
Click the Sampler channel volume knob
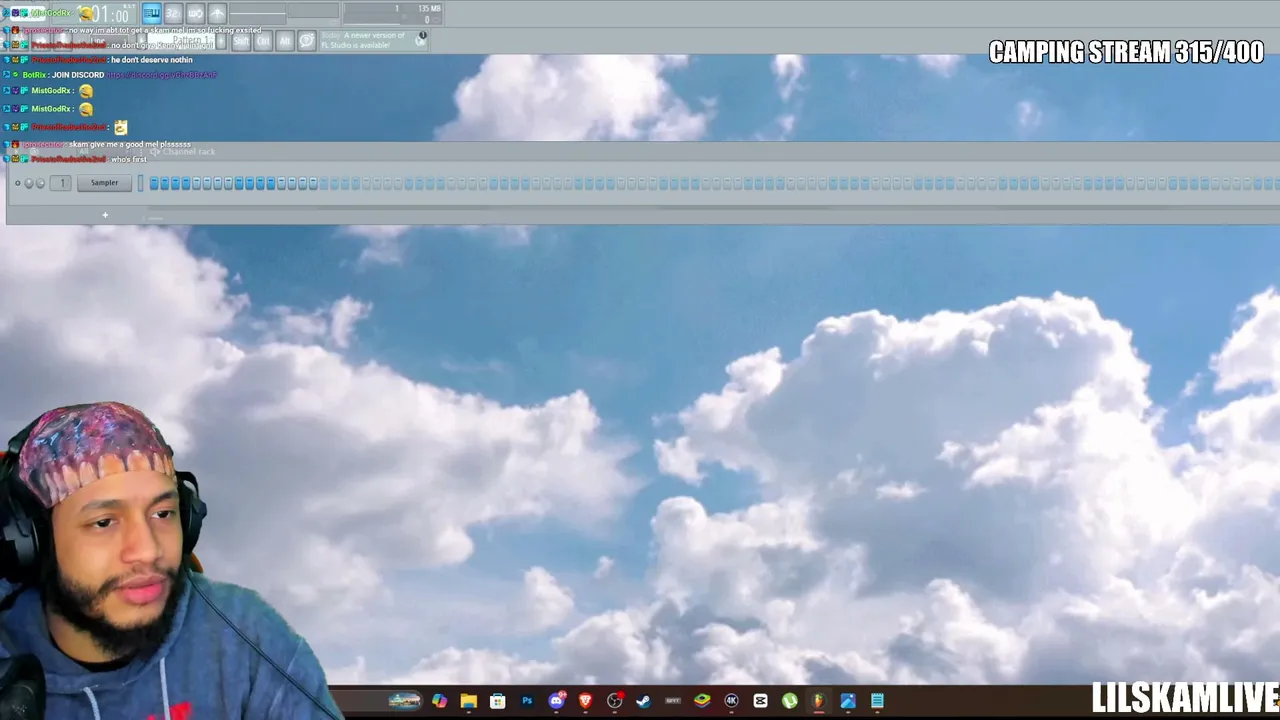(40, 183)
